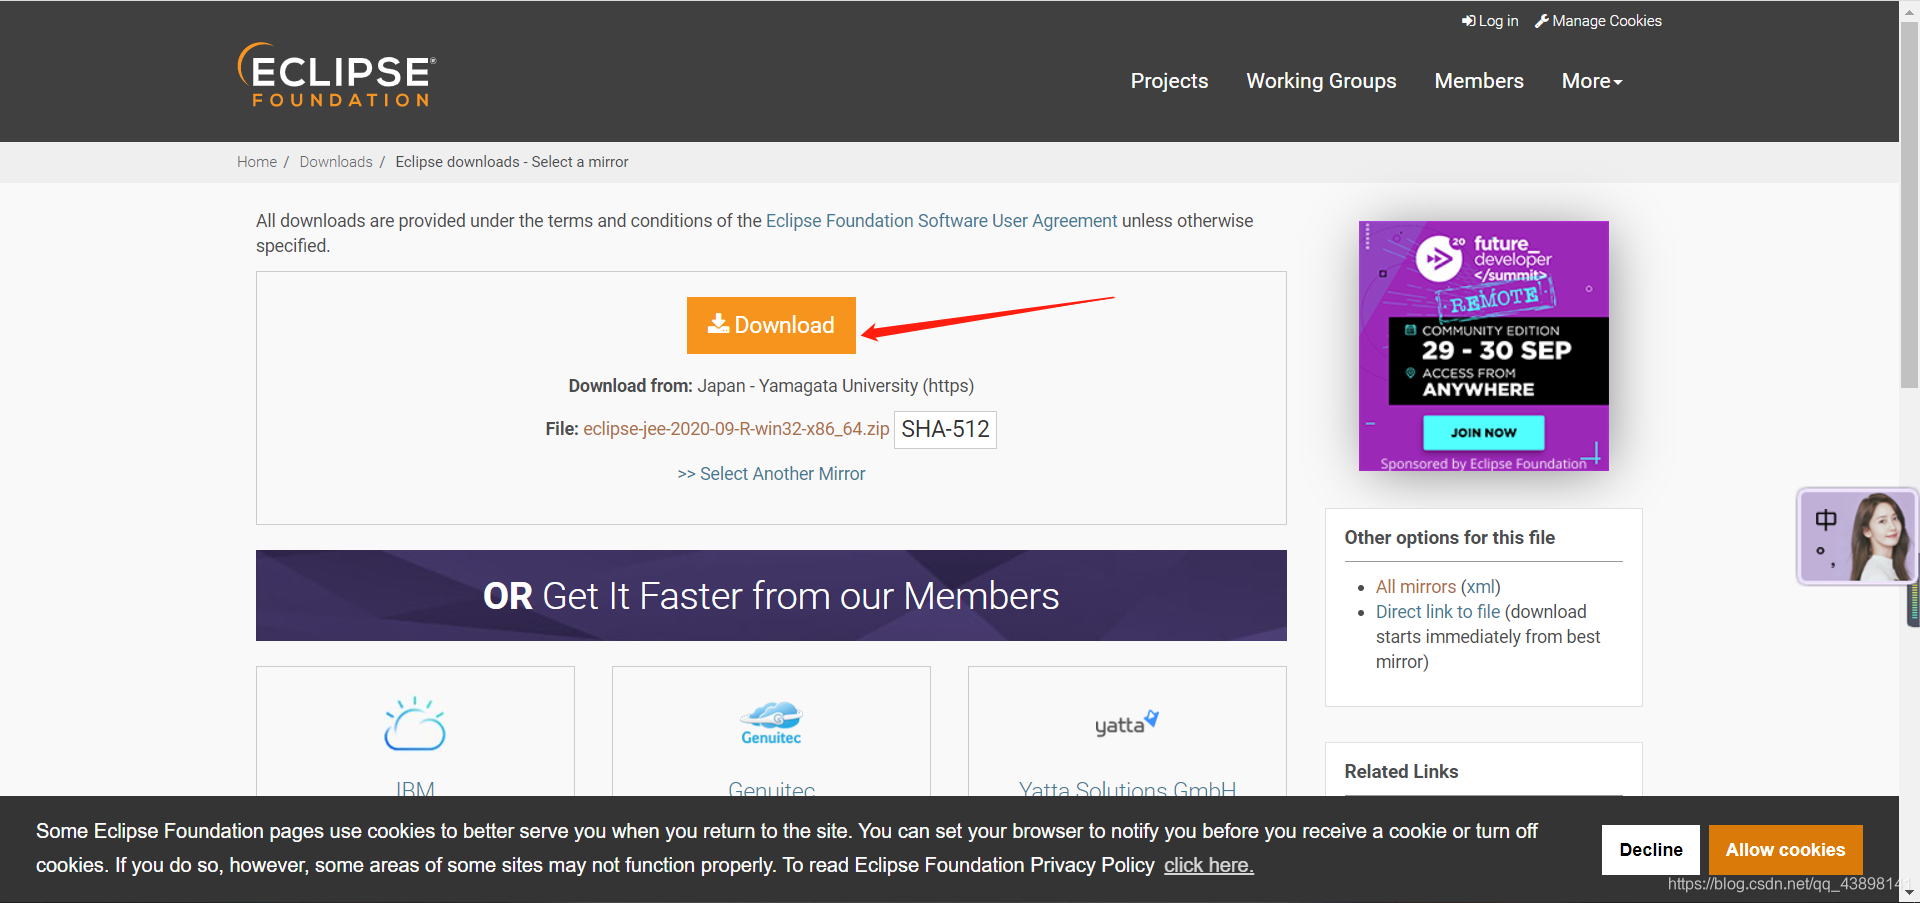1920x903 pixels.
Task: Click the Future Developer Summit ad banner
Action: click(x=1484, y=346)
